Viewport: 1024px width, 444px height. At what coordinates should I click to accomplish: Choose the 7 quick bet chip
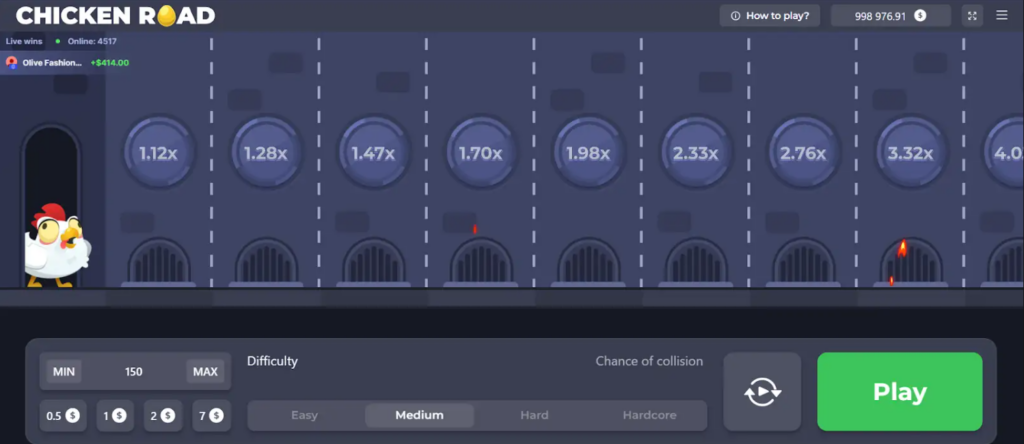(x=212, y=415)
